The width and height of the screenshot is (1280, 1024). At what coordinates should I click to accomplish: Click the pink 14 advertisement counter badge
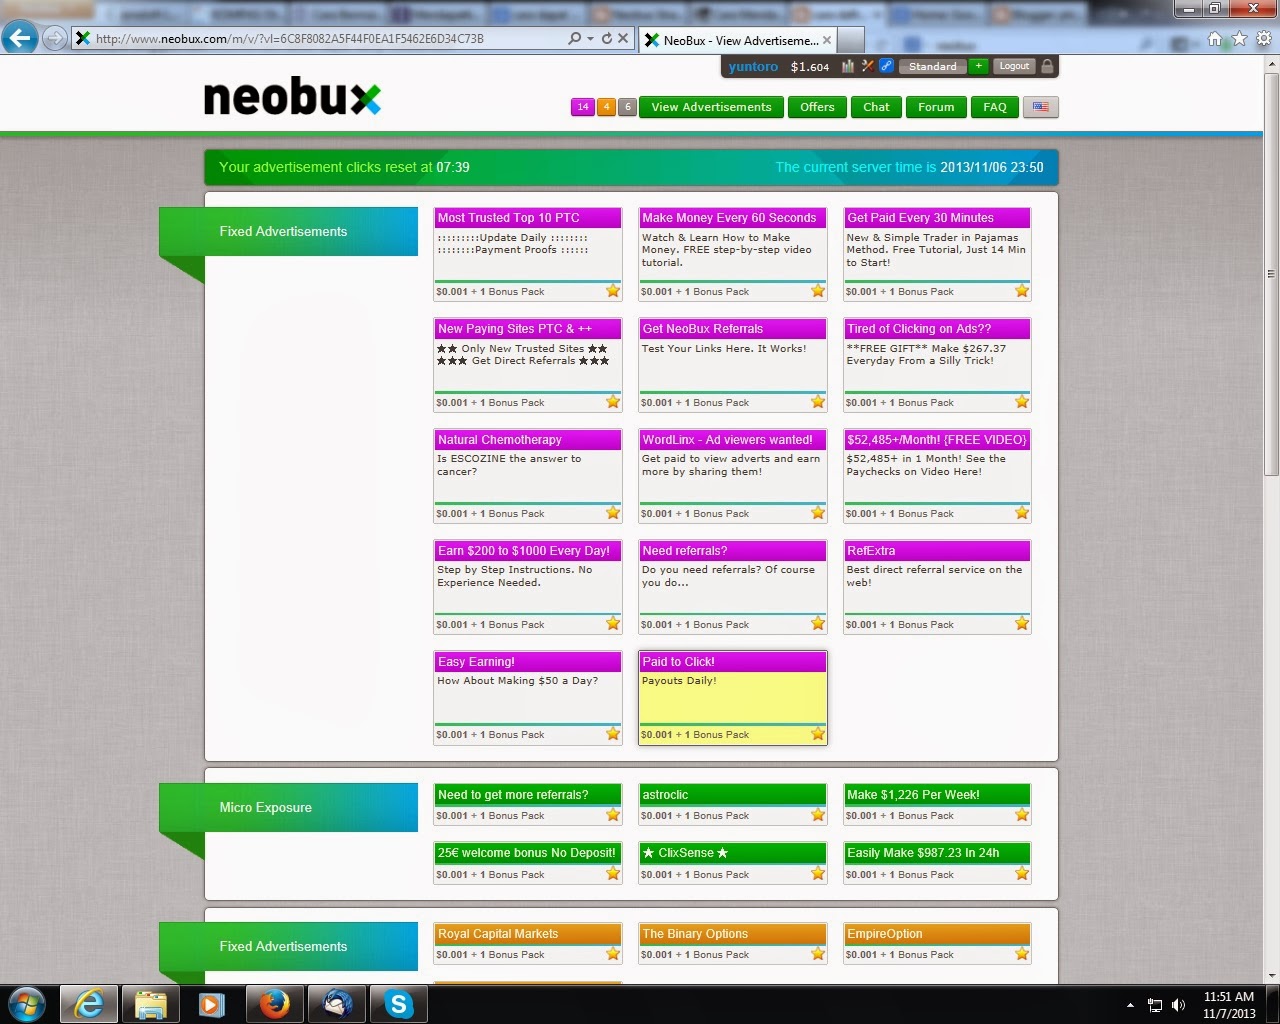pyautogui.click(x=584, y=106)
